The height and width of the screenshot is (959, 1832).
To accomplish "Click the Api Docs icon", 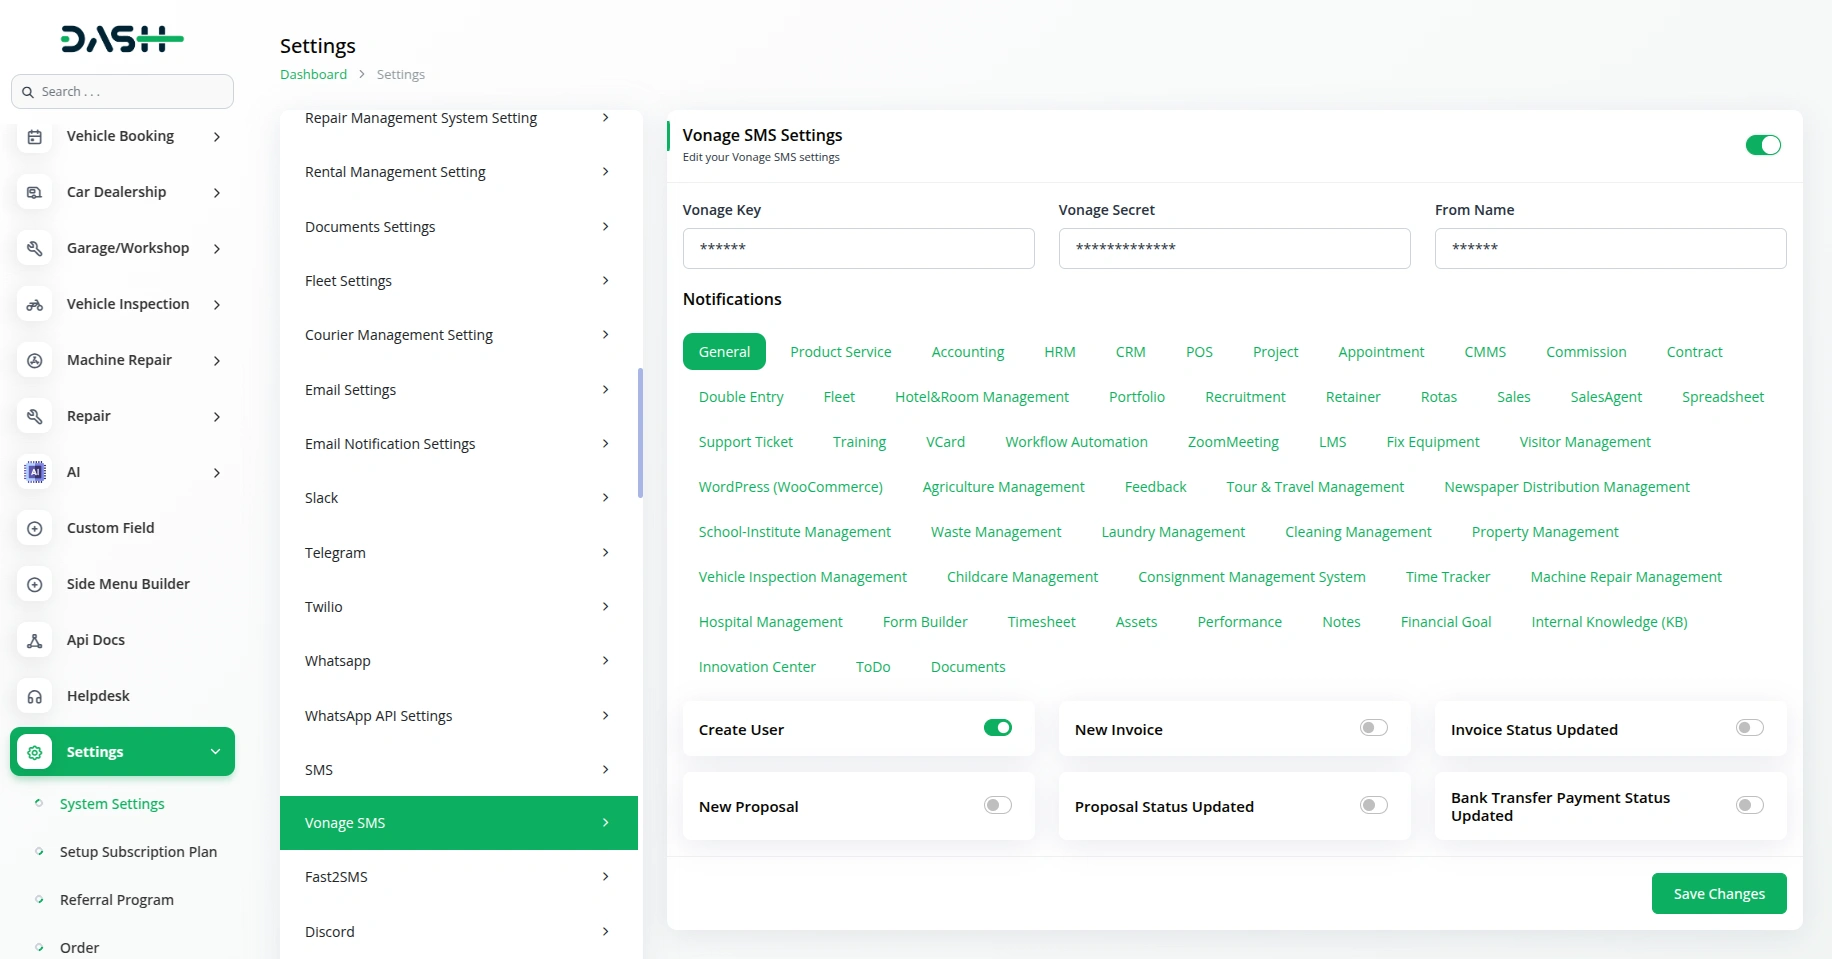I will tap(35, 641).
